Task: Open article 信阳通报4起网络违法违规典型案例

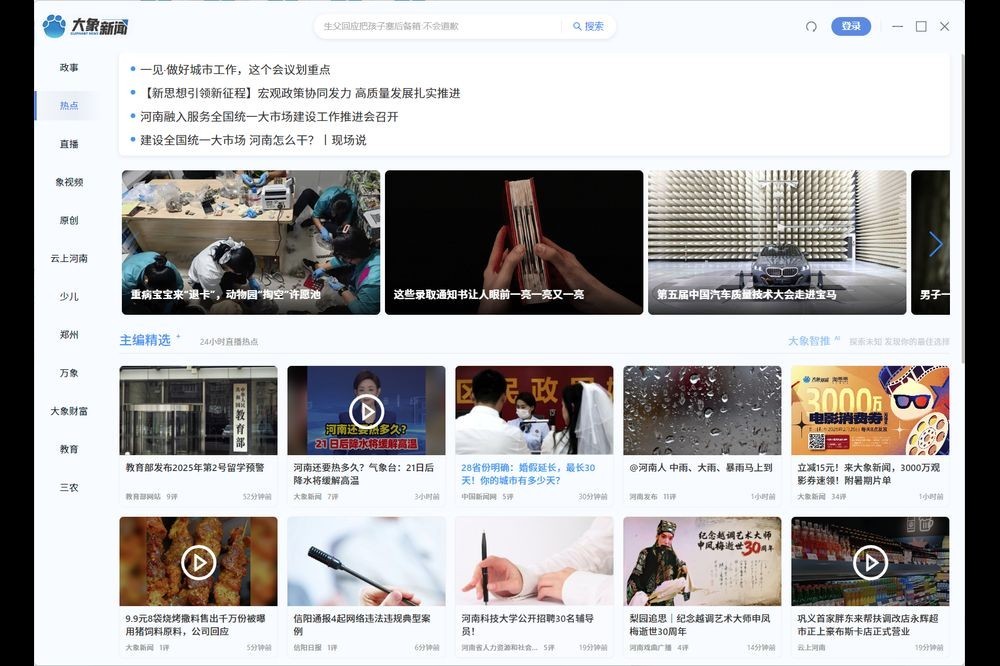Action: (362, 625)
